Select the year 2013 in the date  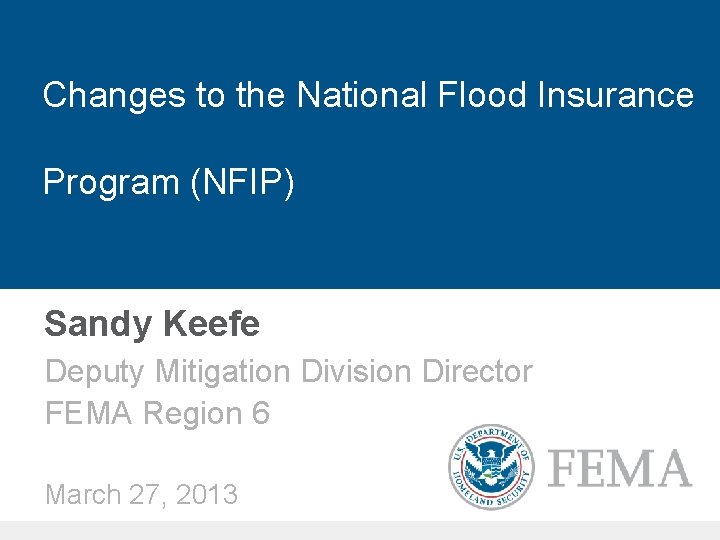(x=207, y=494)
